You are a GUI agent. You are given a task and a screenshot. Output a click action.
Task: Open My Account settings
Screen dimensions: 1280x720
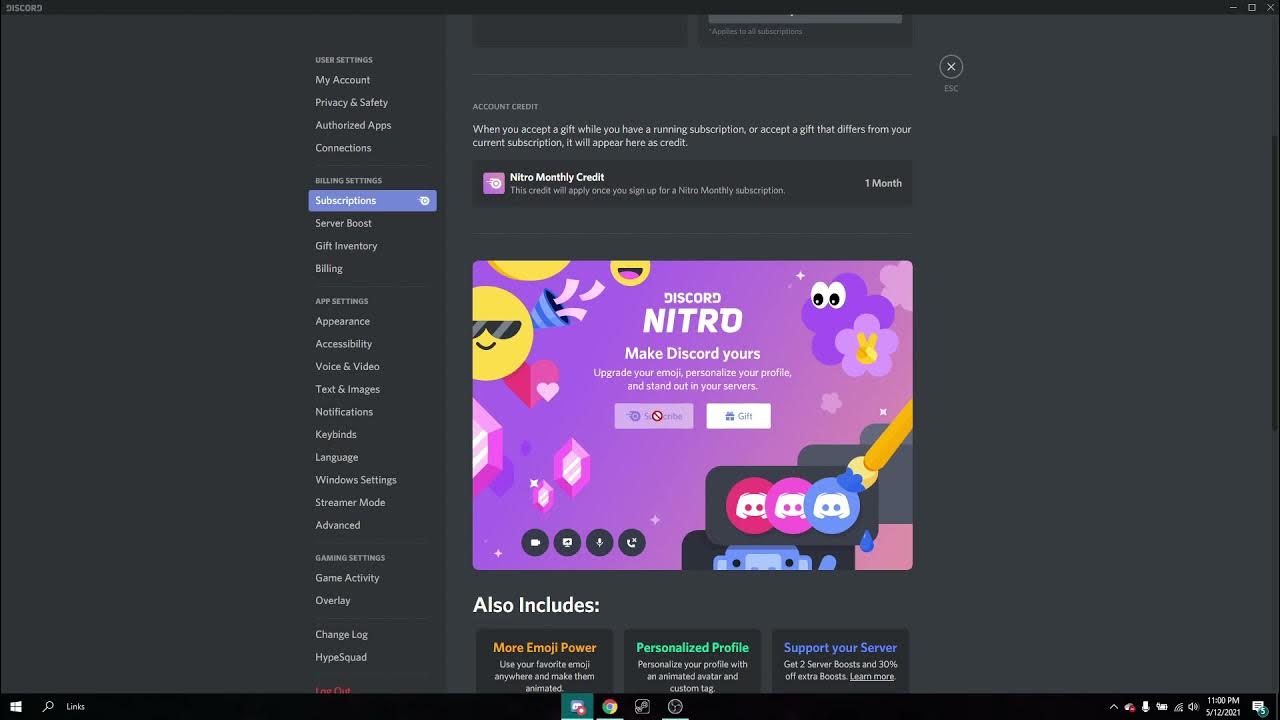pyautogui.click(x=343, y=80)
